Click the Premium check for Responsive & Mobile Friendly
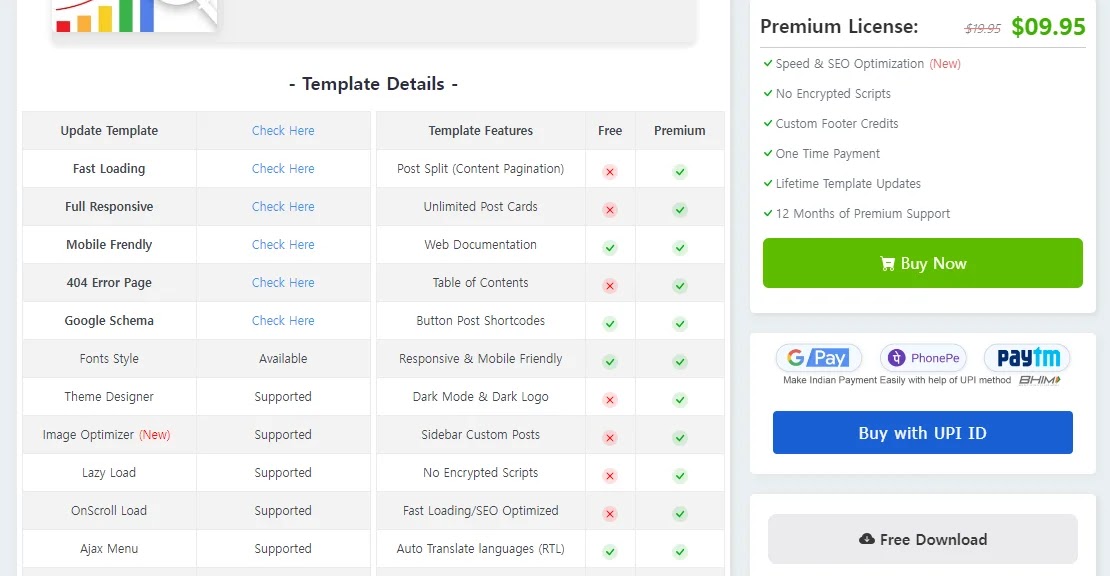 (680, 362)
